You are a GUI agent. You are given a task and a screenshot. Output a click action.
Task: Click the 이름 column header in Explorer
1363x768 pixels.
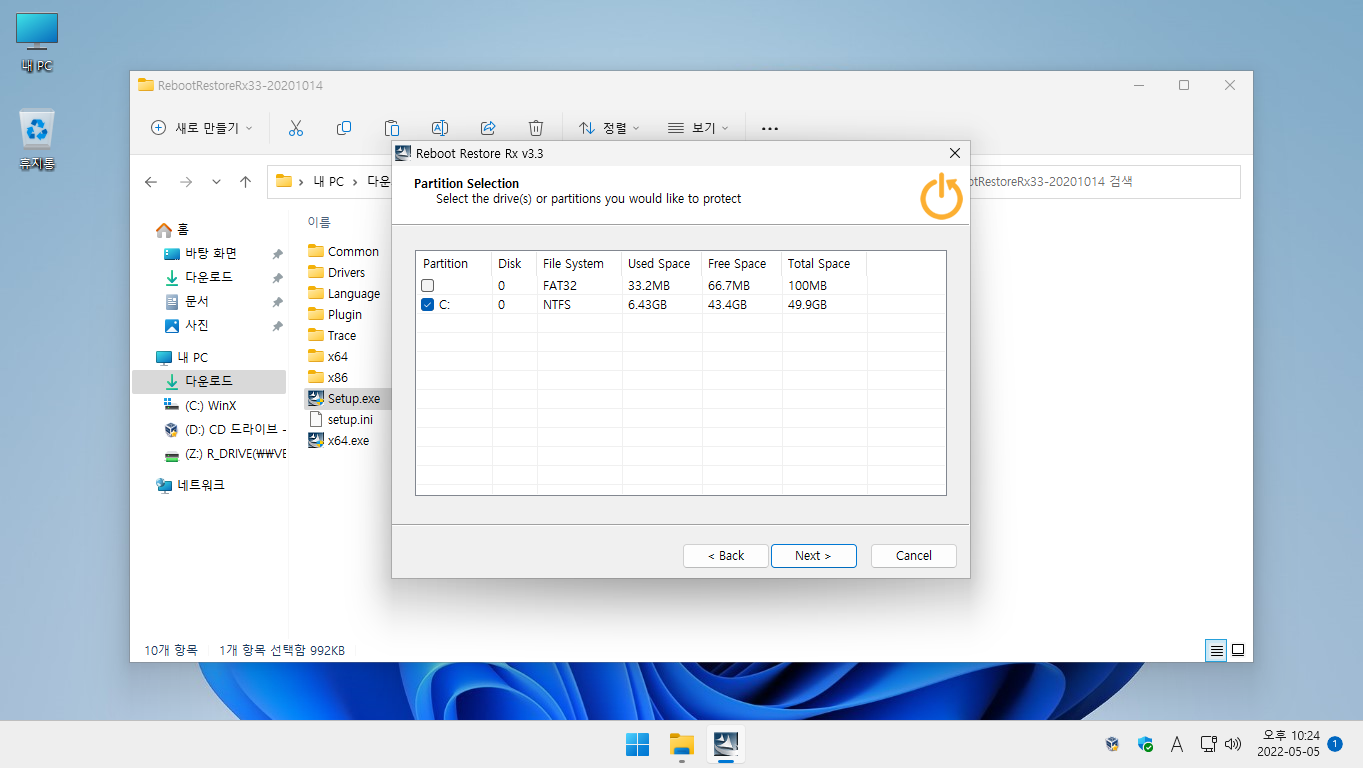319,222
